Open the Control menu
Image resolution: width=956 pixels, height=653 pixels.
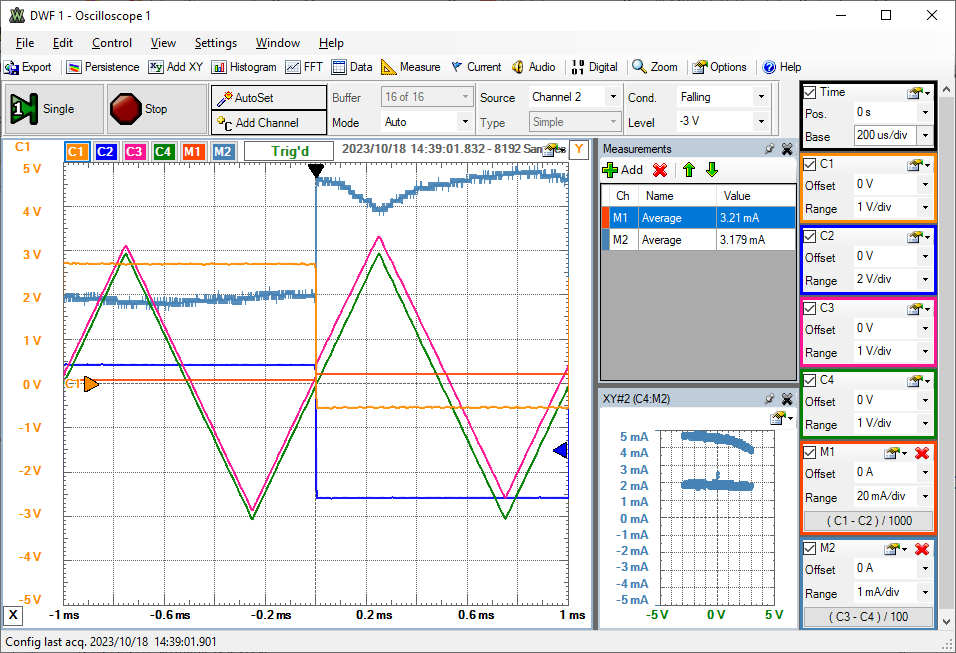point(111,43)
